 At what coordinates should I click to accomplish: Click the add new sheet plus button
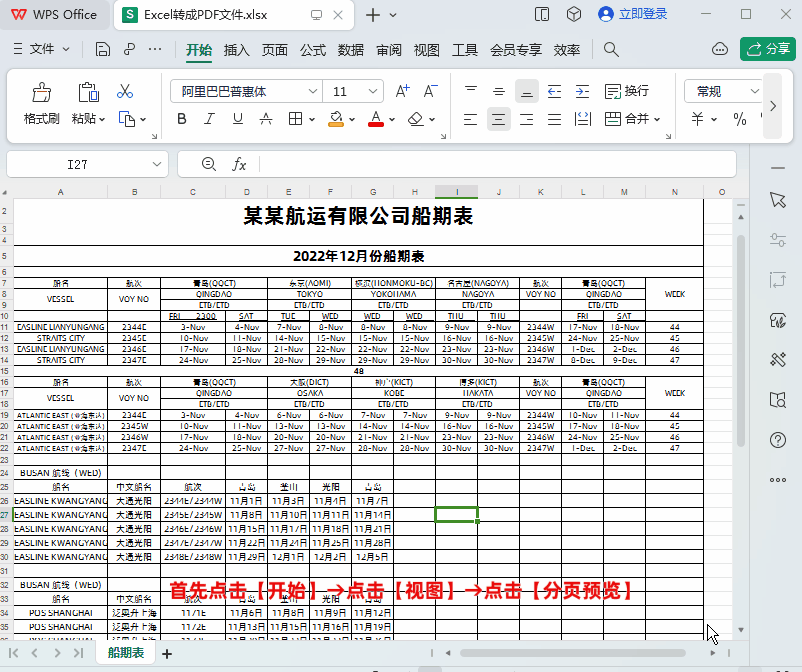[x=167, y=654]
